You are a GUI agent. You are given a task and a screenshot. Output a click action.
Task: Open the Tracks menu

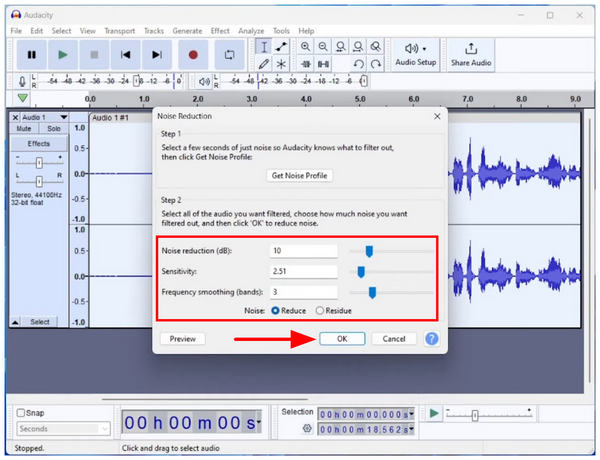(154, 31)
